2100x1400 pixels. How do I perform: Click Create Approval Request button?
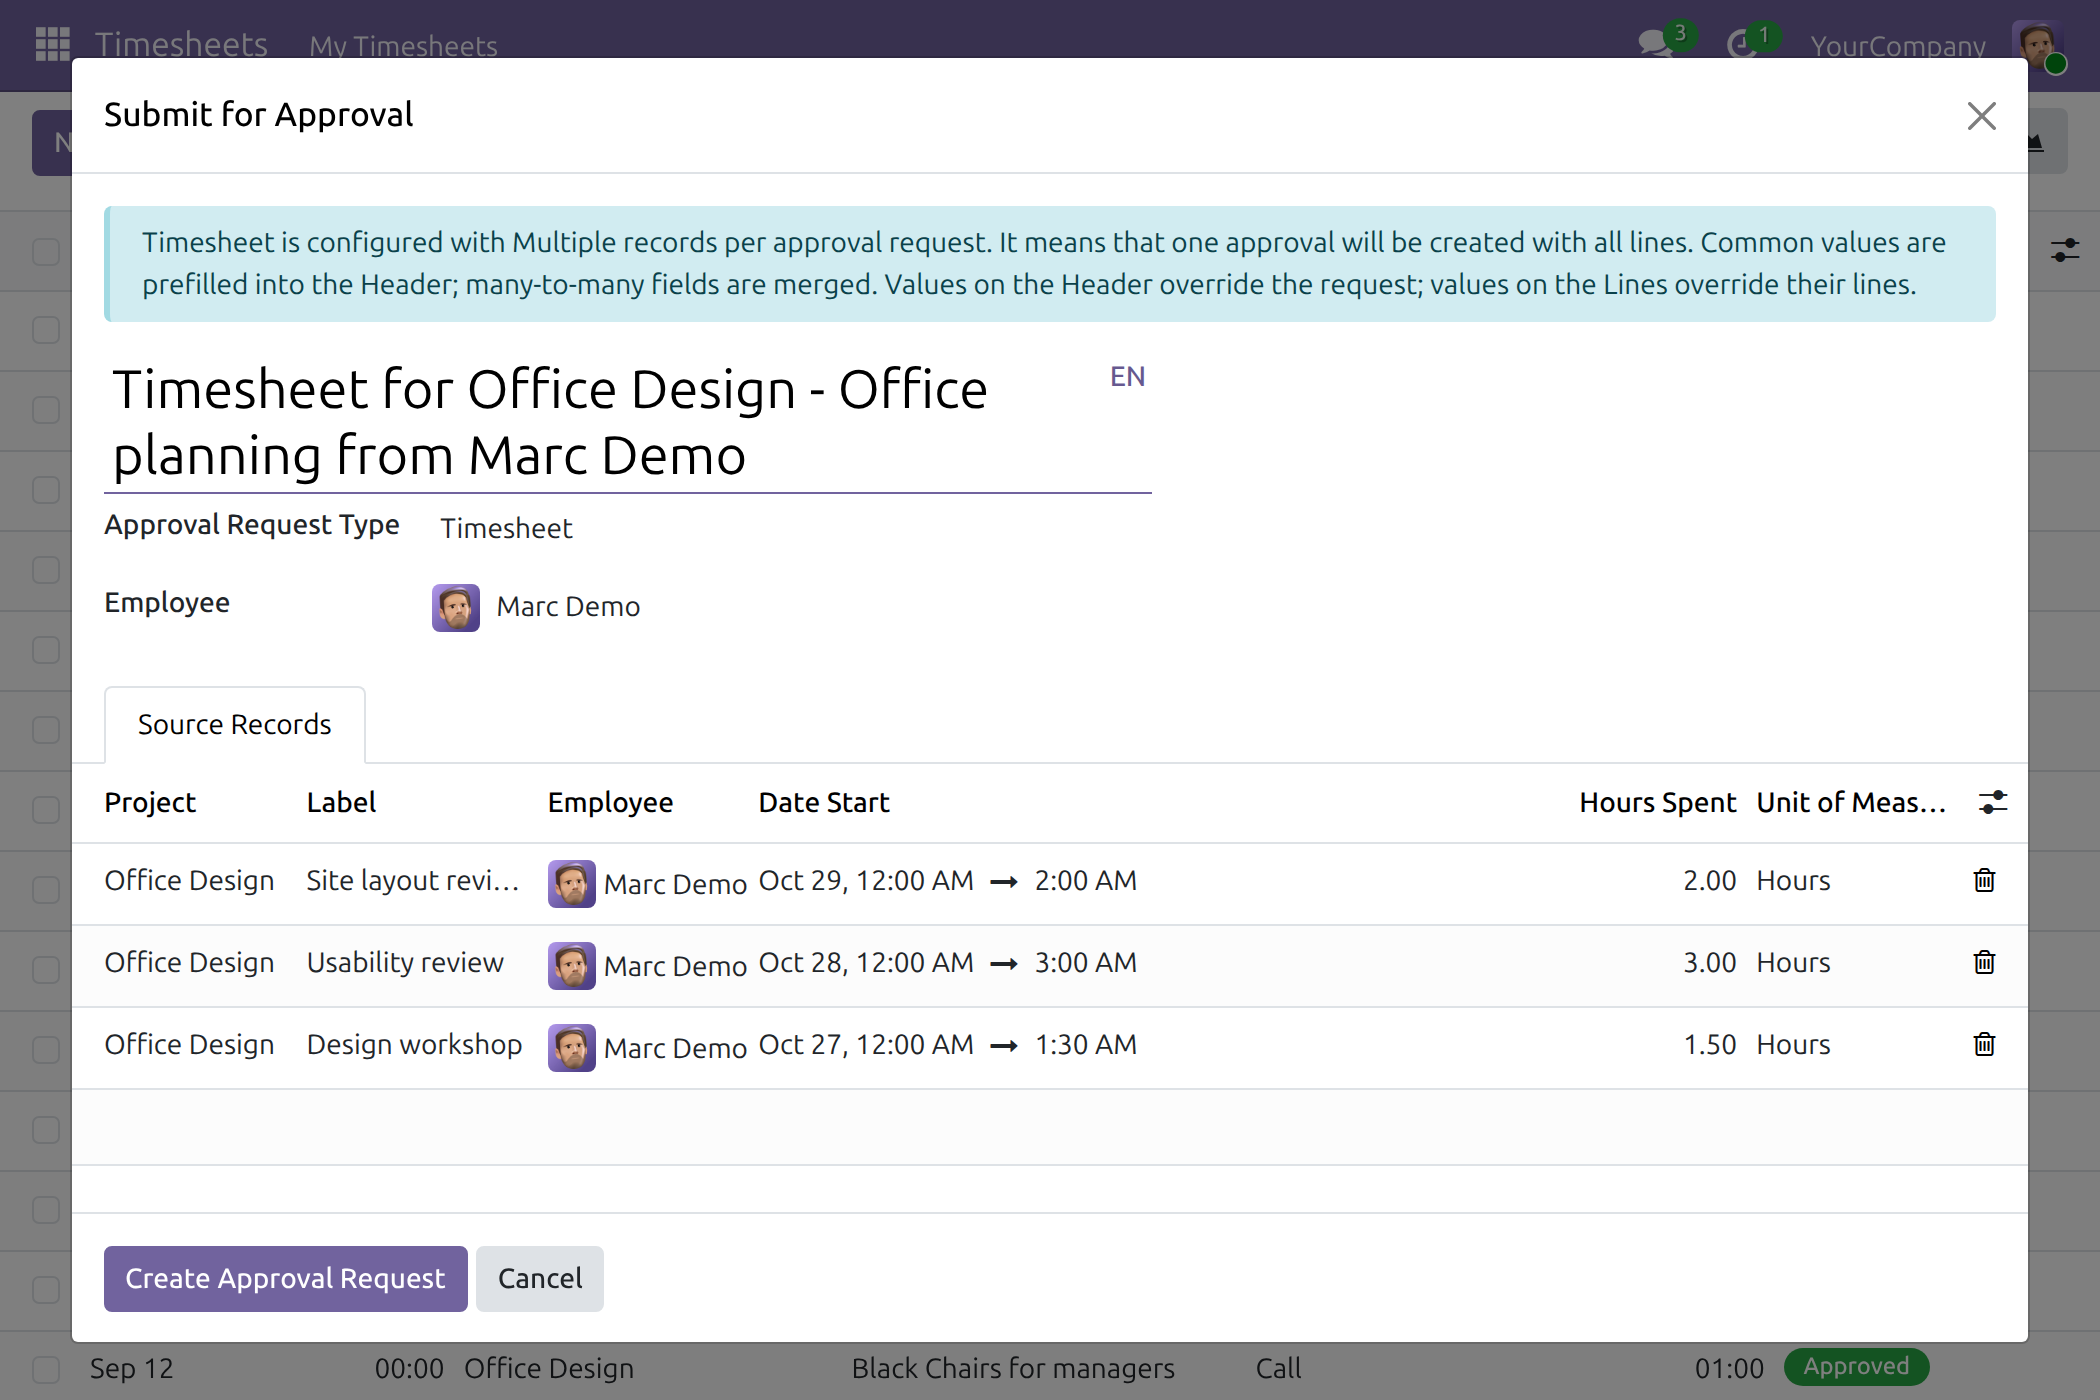pyautogui.click(x=285, y=1278)
